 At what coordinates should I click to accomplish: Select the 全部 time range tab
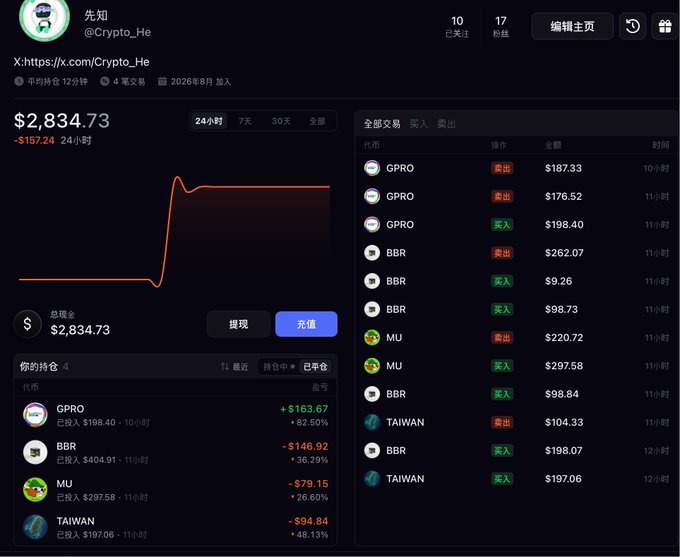coord(317,121)
